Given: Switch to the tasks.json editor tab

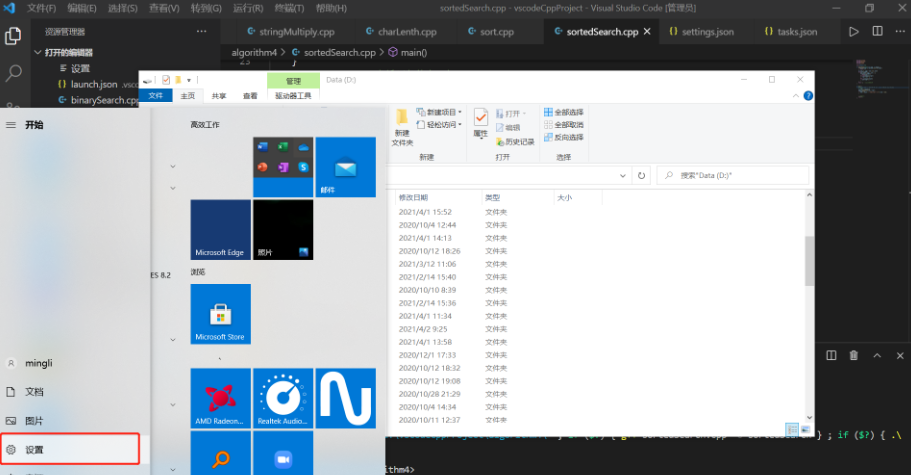Looking at the screenshot, I should pyautogui.click(x=791, y=32).
